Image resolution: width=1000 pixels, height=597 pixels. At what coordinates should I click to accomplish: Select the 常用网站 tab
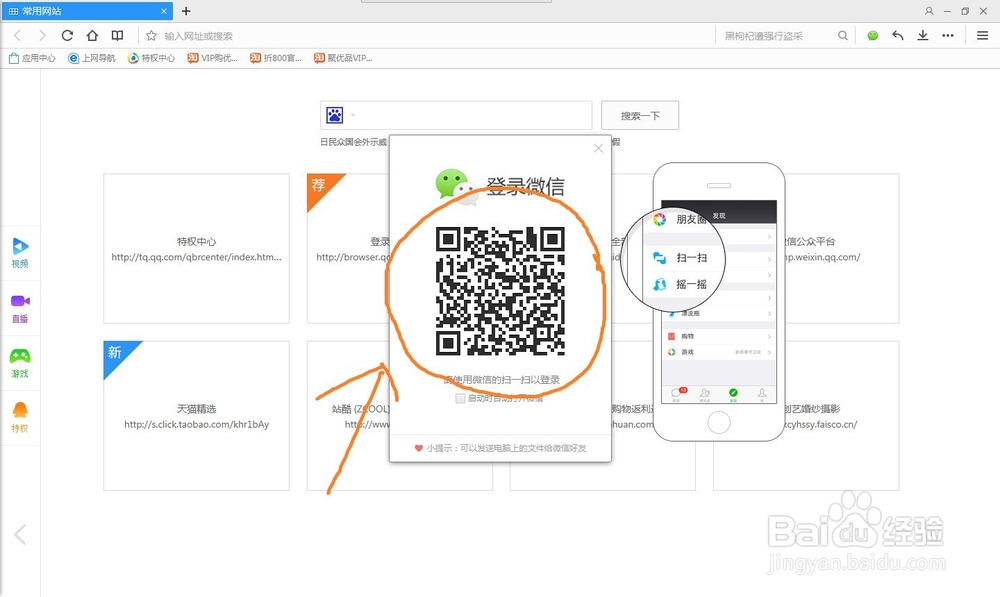pyautogui.click(x=86, y=11)
